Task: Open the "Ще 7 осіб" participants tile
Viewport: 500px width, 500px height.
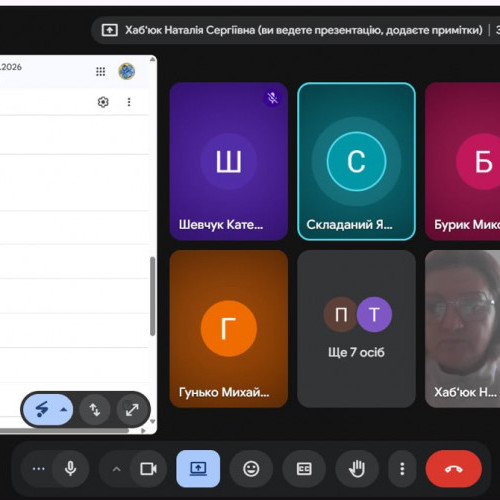Action: click(356, 329)
